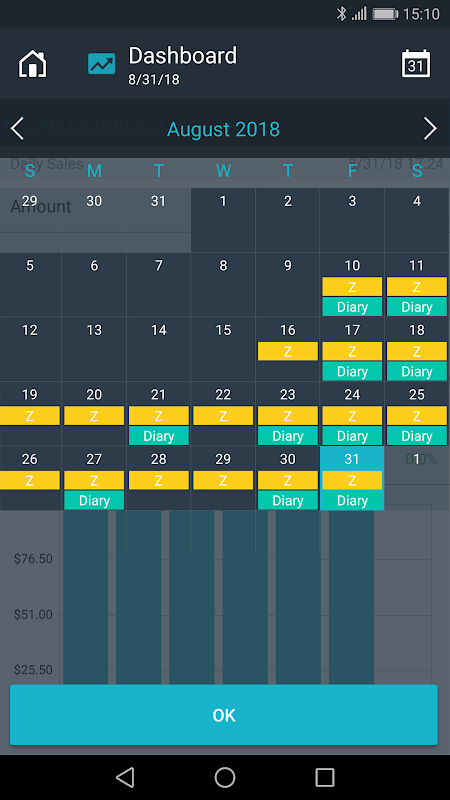Go to previous month arrow
The image size is (450, 800).
17,129
